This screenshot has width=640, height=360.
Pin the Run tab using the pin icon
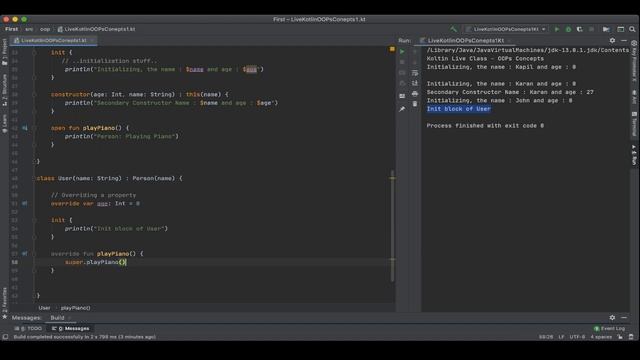pos(402,109)
